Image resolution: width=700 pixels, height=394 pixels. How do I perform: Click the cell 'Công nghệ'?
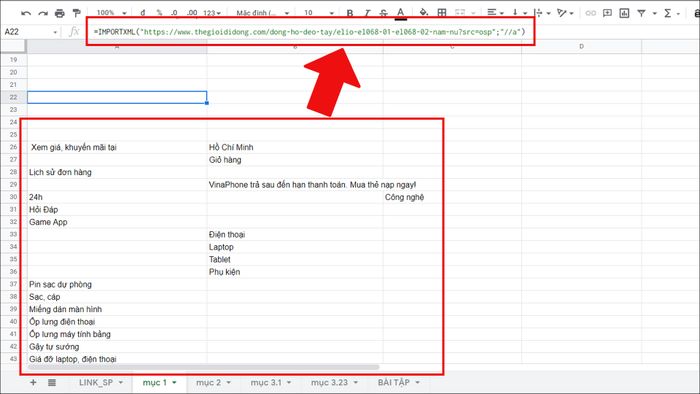click(452, 197)
